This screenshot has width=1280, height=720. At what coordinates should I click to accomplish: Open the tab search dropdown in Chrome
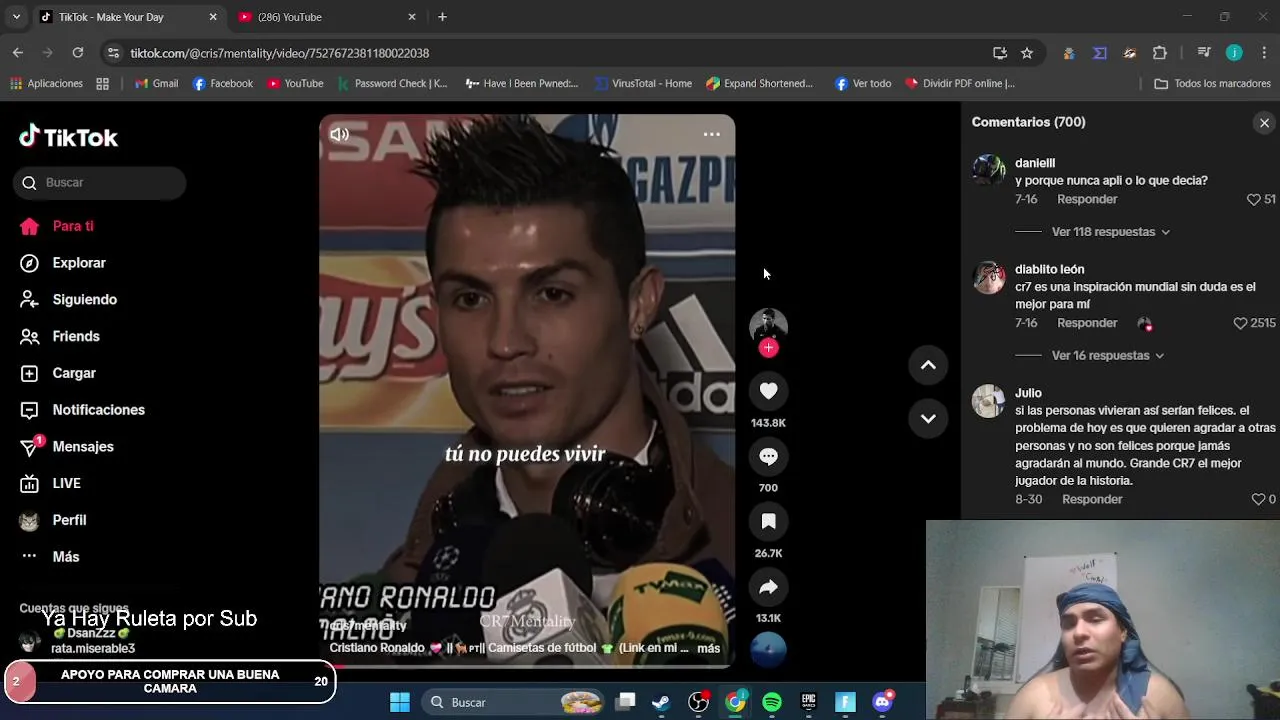pos(16,17)
